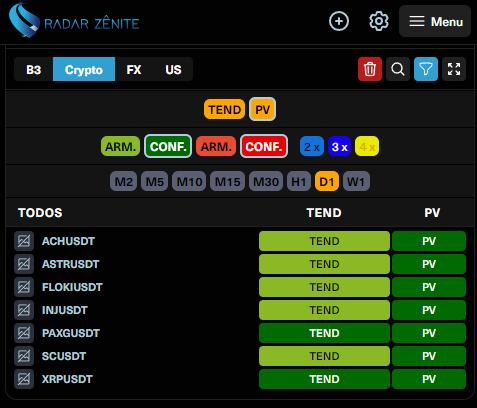This screenshot has height=408, width=477.
Task: Select the W1 timeframe
Action: coord(356,181)
